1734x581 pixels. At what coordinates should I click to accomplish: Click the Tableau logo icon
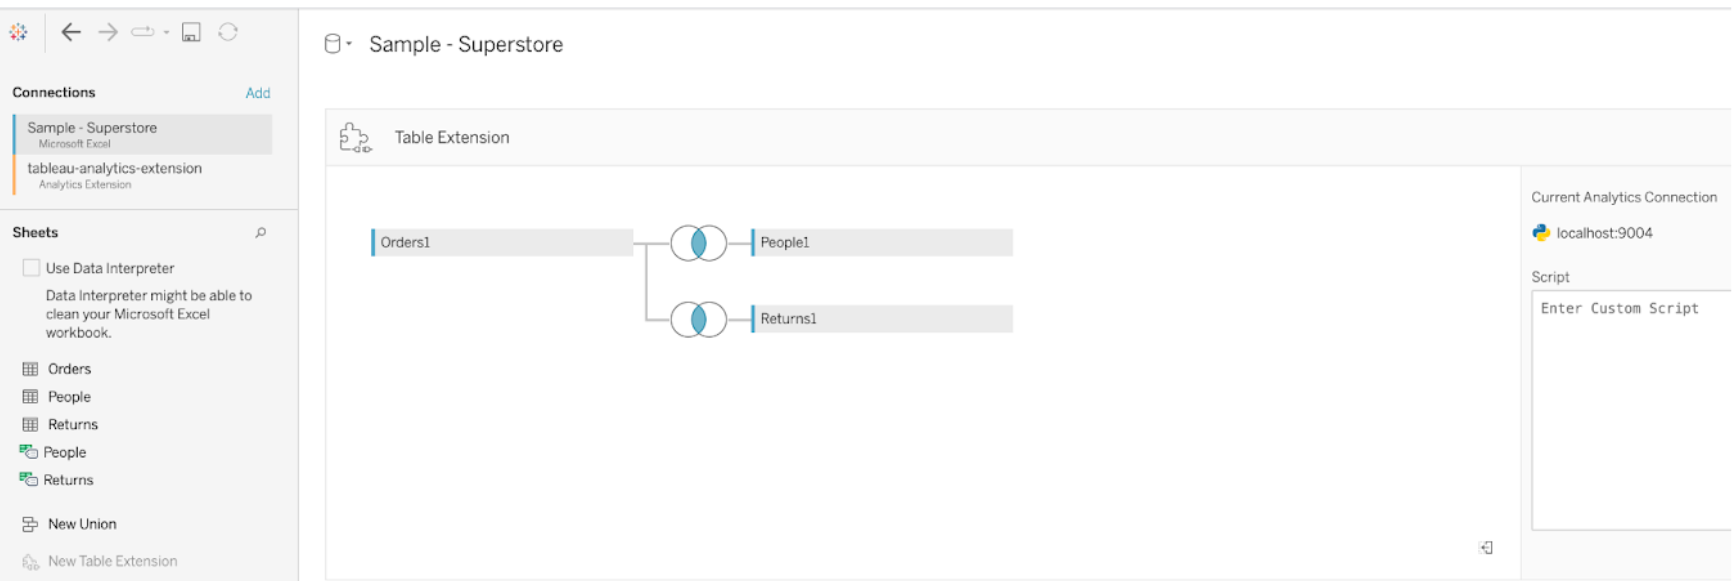18,32
